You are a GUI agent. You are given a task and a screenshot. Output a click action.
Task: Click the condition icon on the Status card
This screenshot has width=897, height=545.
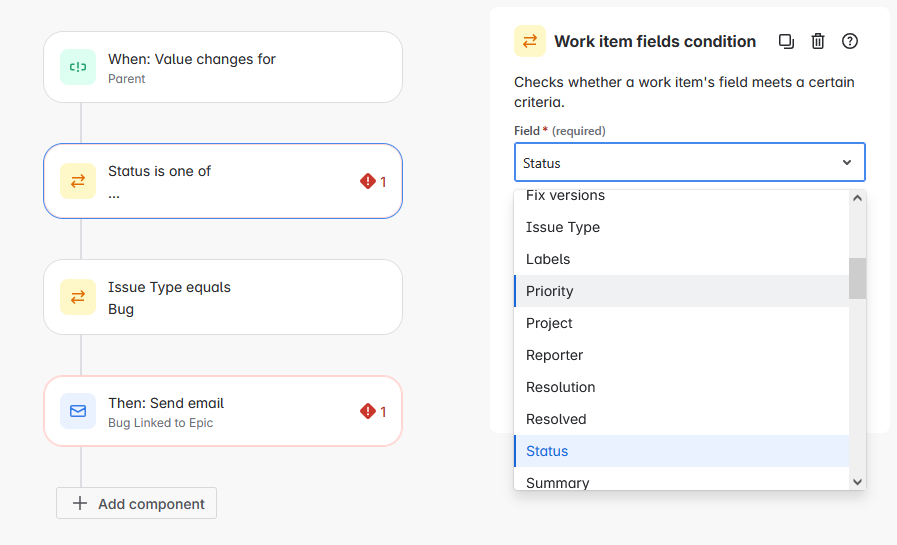(x=78, y=181)
